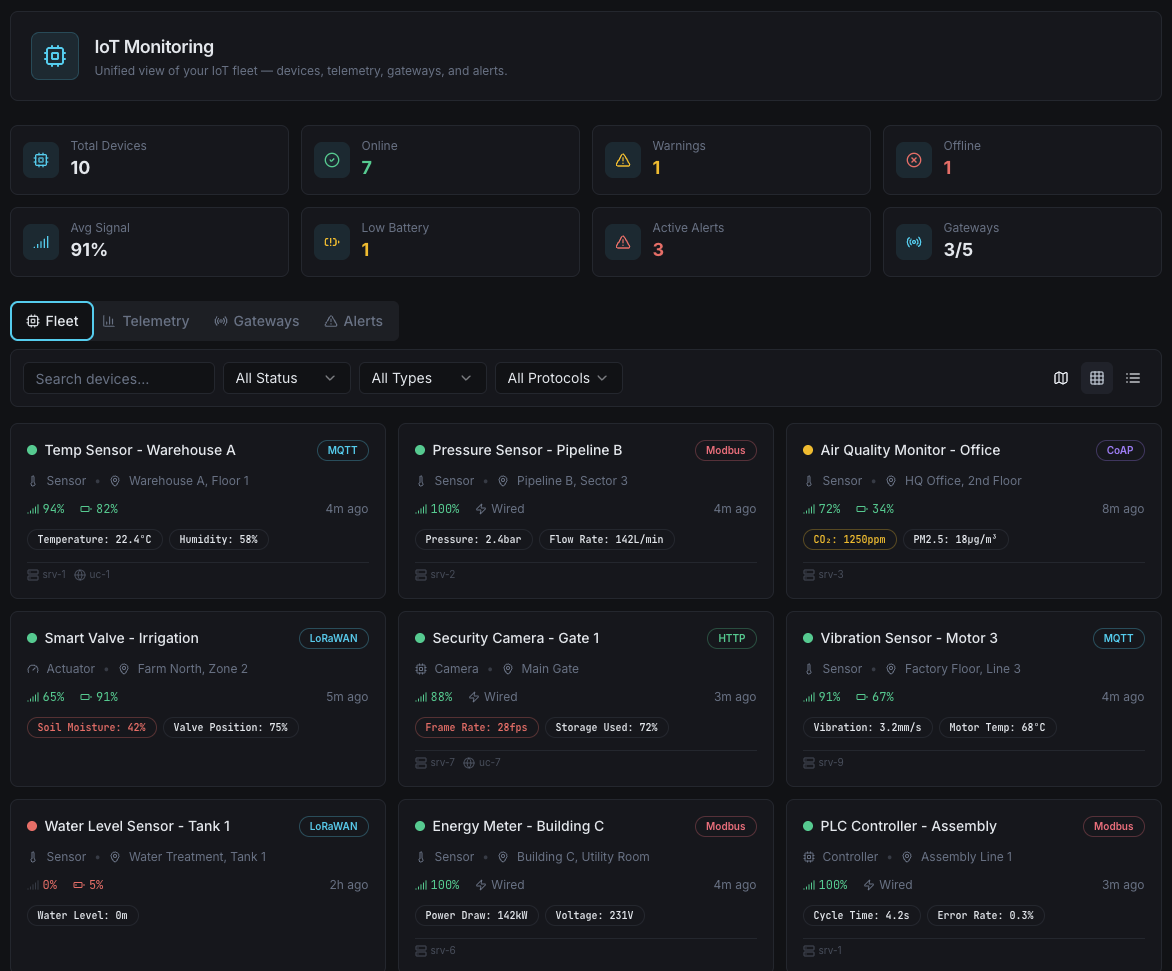This screenshot has height=971, width=1172.
Task: Switch to map view icon
Action: [1061, 378]
